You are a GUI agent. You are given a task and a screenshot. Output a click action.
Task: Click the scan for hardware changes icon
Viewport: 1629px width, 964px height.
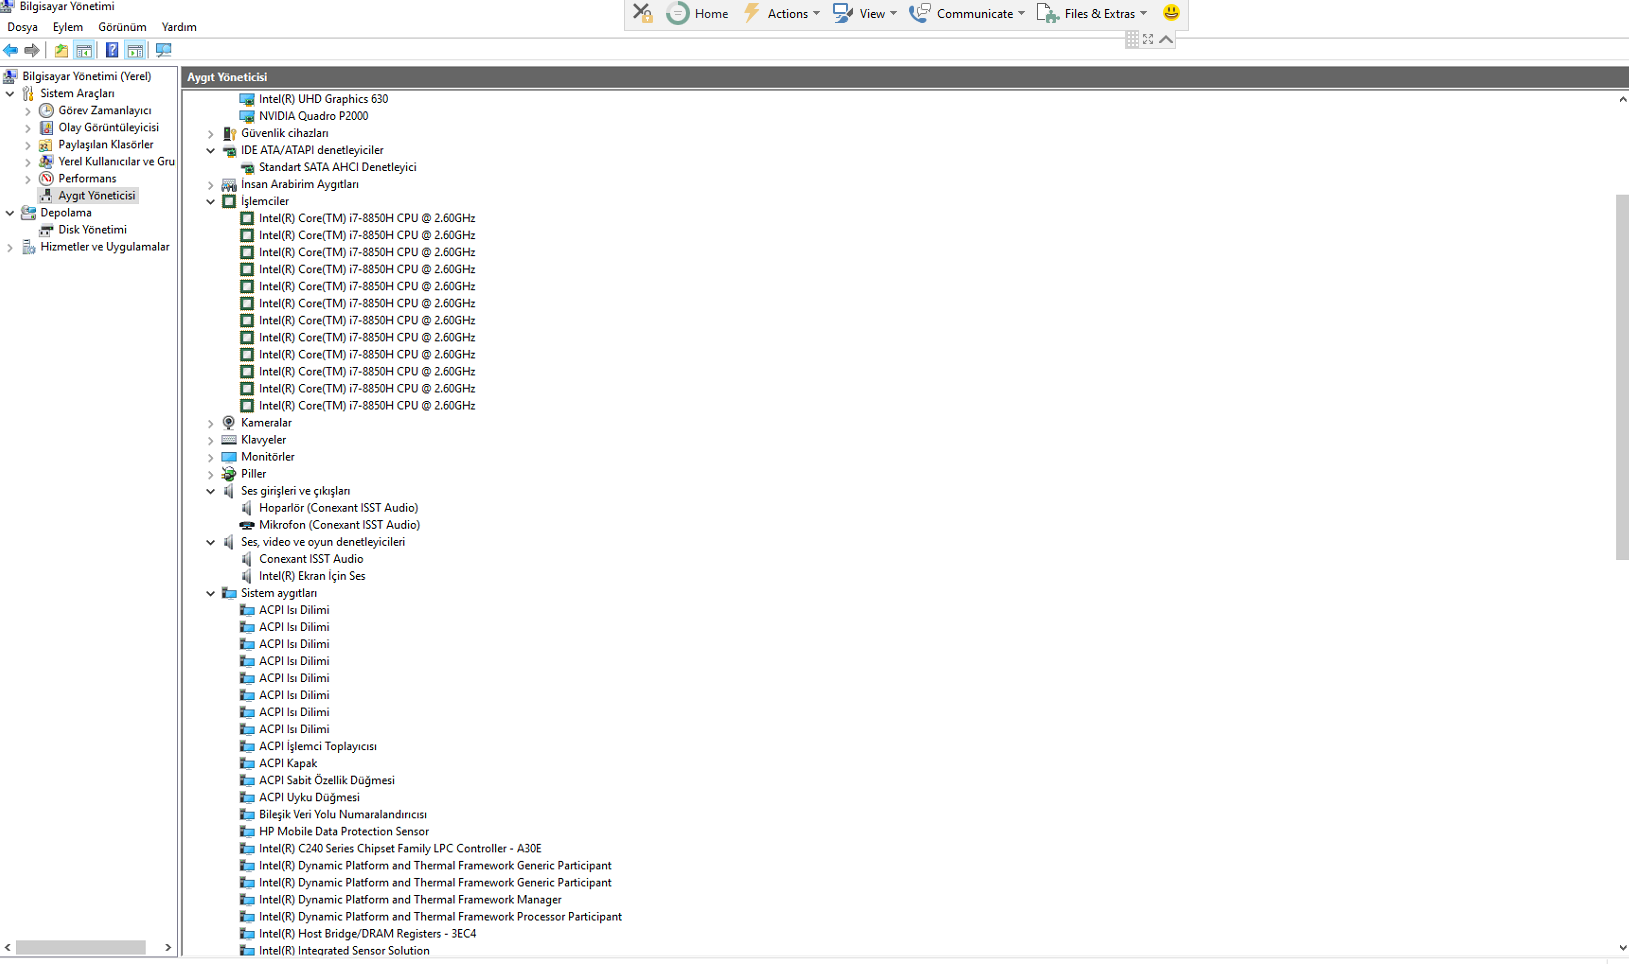pos(164,50)
